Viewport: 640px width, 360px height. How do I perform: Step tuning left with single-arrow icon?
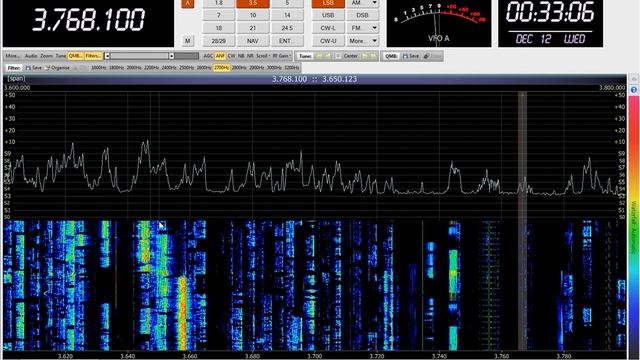pos(327,56)
